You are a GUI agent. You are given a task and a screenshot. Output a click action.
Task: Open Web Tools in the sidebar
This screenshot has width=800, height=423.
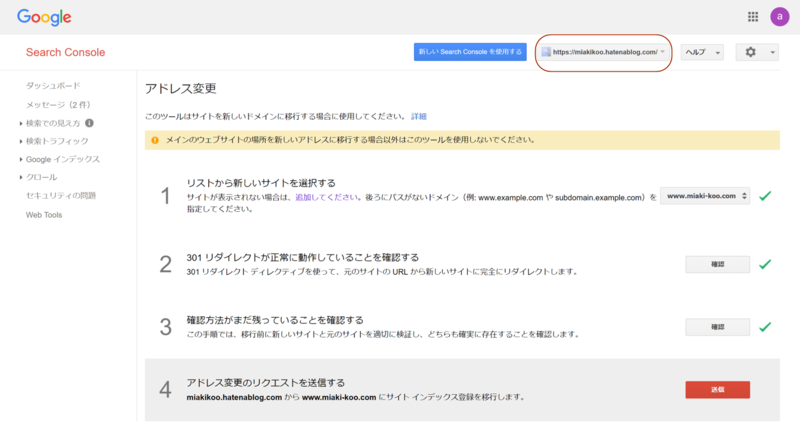(44, 215)
